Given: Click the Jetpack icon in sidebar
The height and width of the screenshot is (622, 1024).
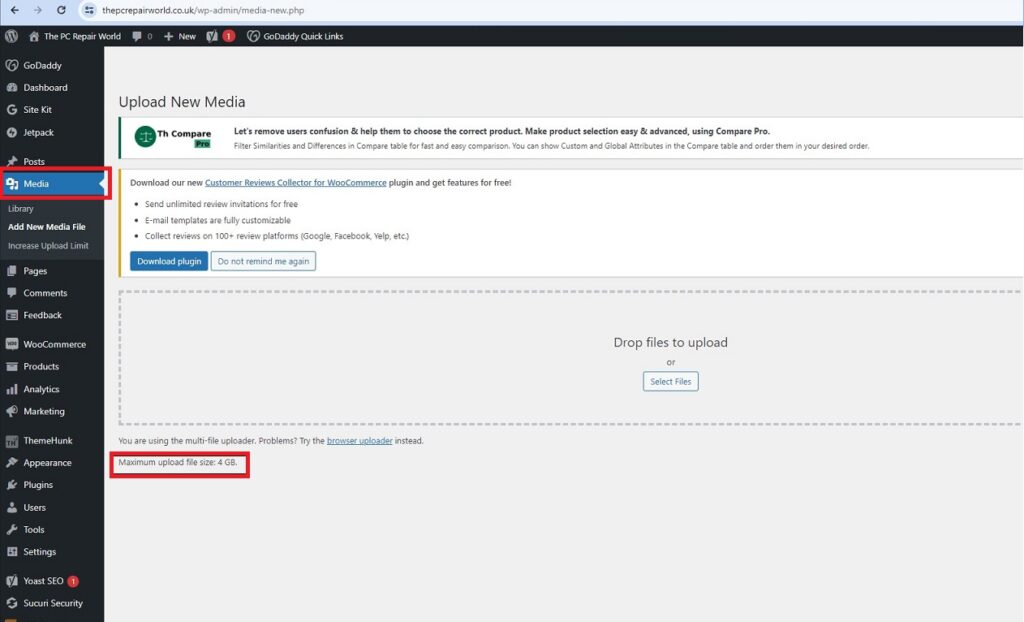Looking at the screenshot, I should (x=12, y=132).
